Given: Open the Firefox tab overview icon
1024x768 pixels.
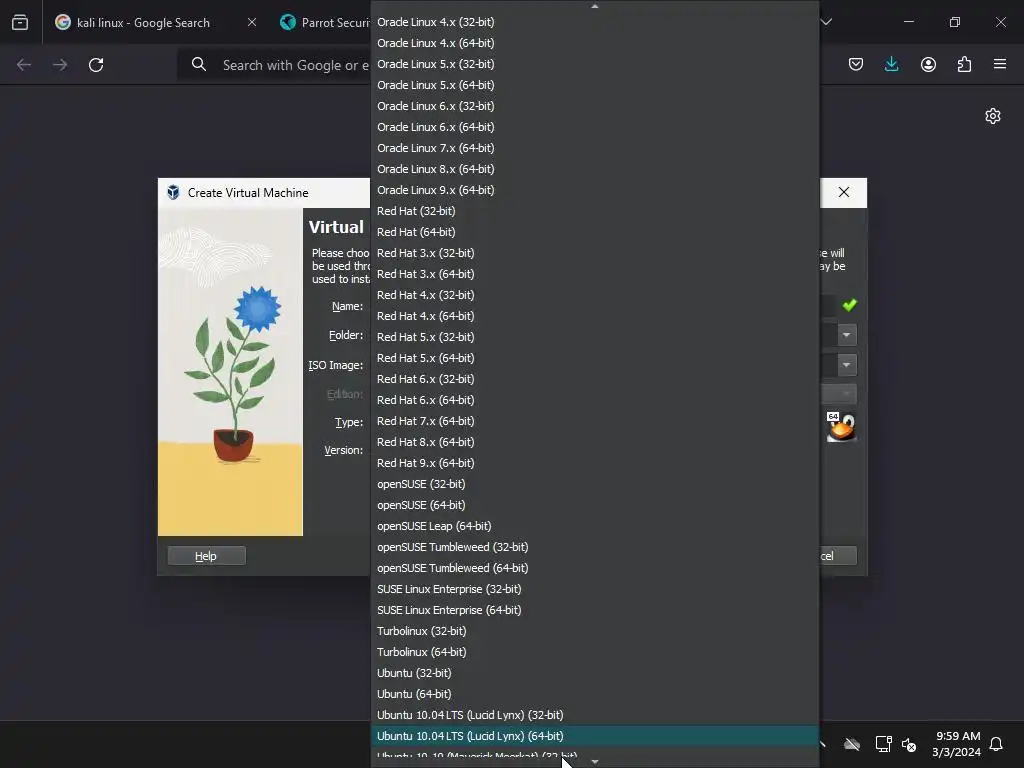Looking at the screenshot, I should point(20,22).
